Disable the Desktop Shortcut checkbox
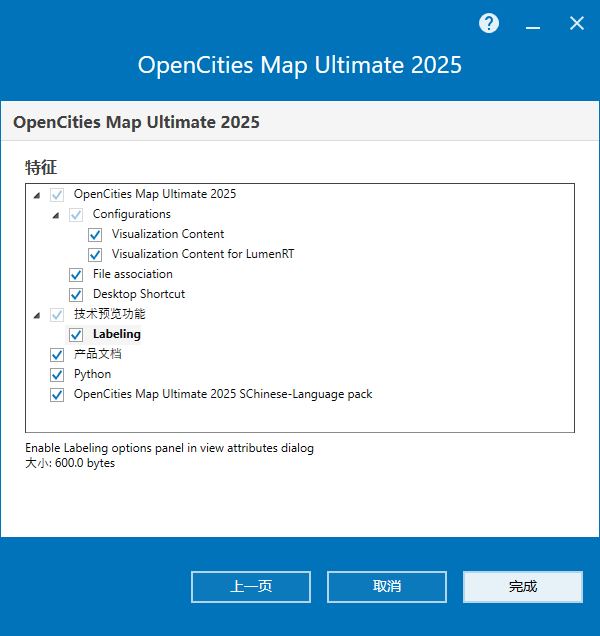 pos(76,294)
